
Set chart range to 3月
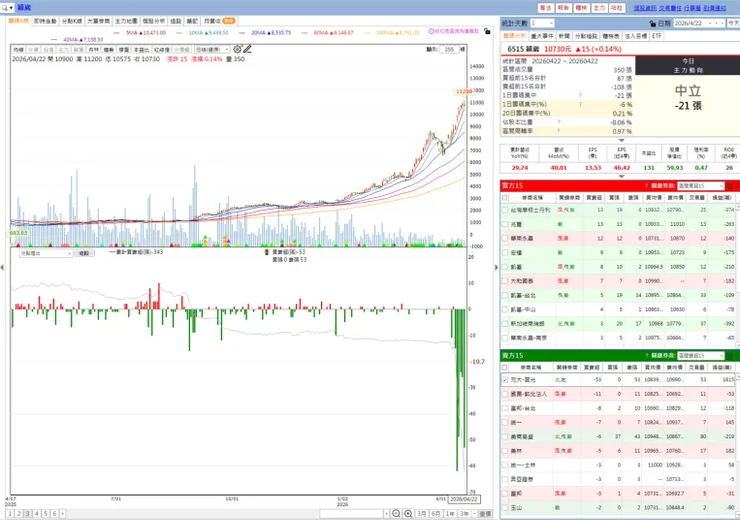click(422, 513)
